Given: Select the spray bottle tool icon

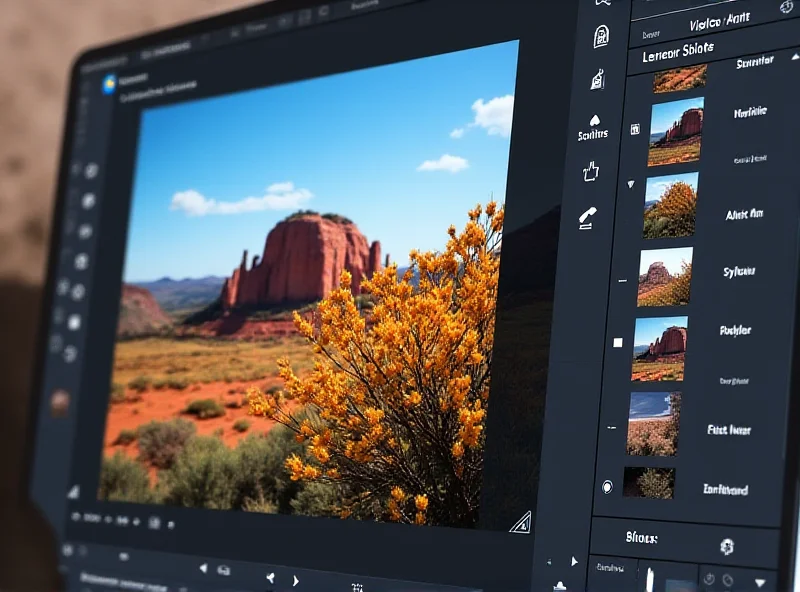Looking at the screenshot, I should click(598, 79).
